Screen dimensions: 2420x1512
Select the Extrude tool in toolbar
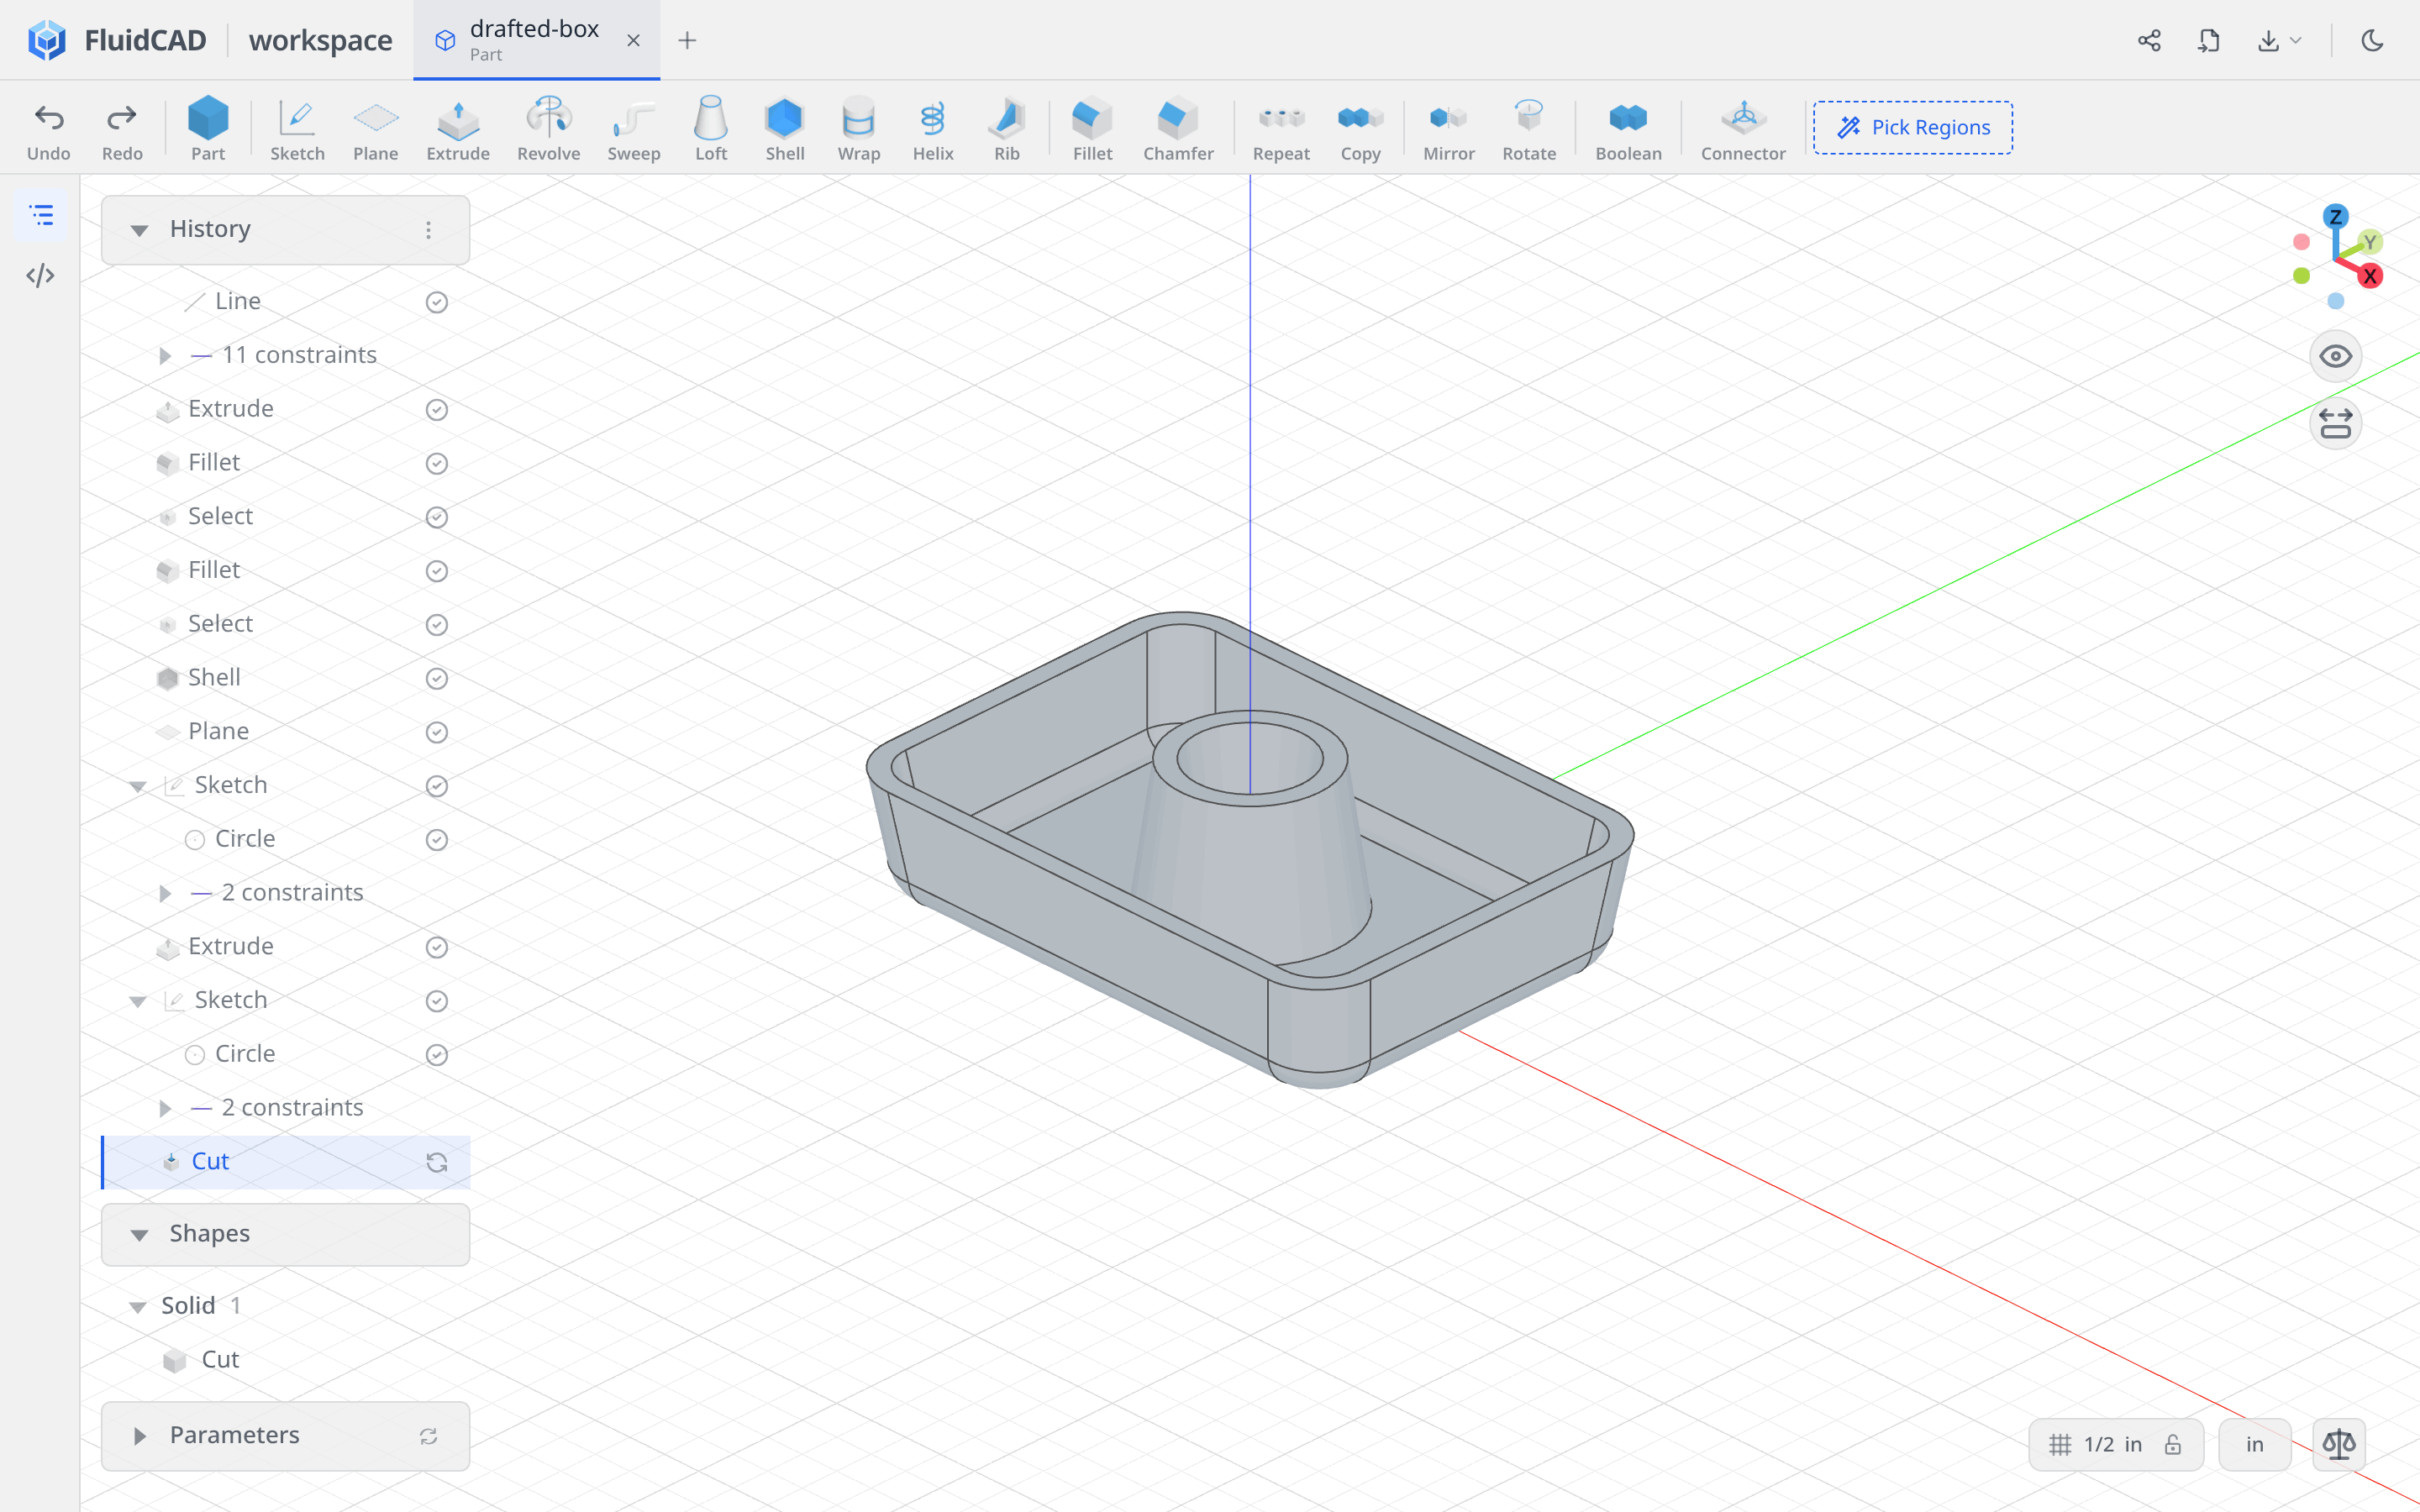(458, 129)
